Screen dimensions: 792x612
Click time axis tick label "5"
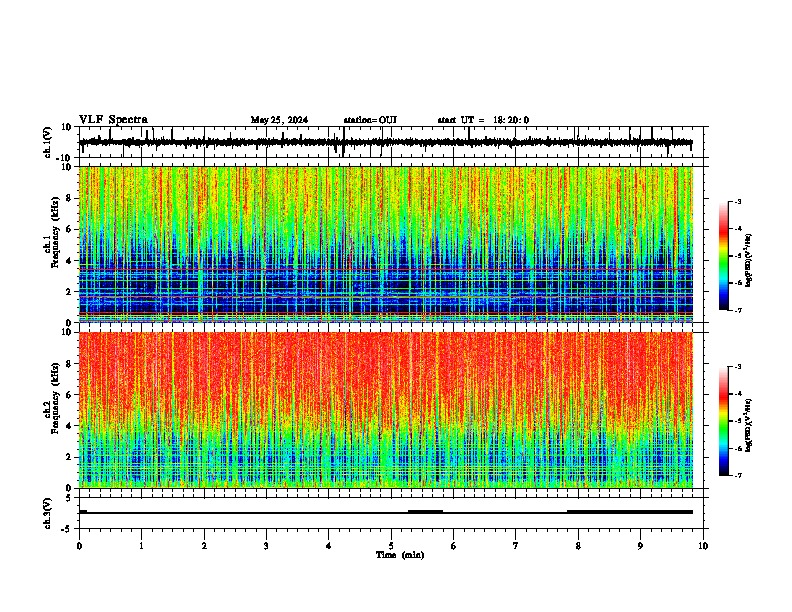pyautogui.click(x=391, y=546)
